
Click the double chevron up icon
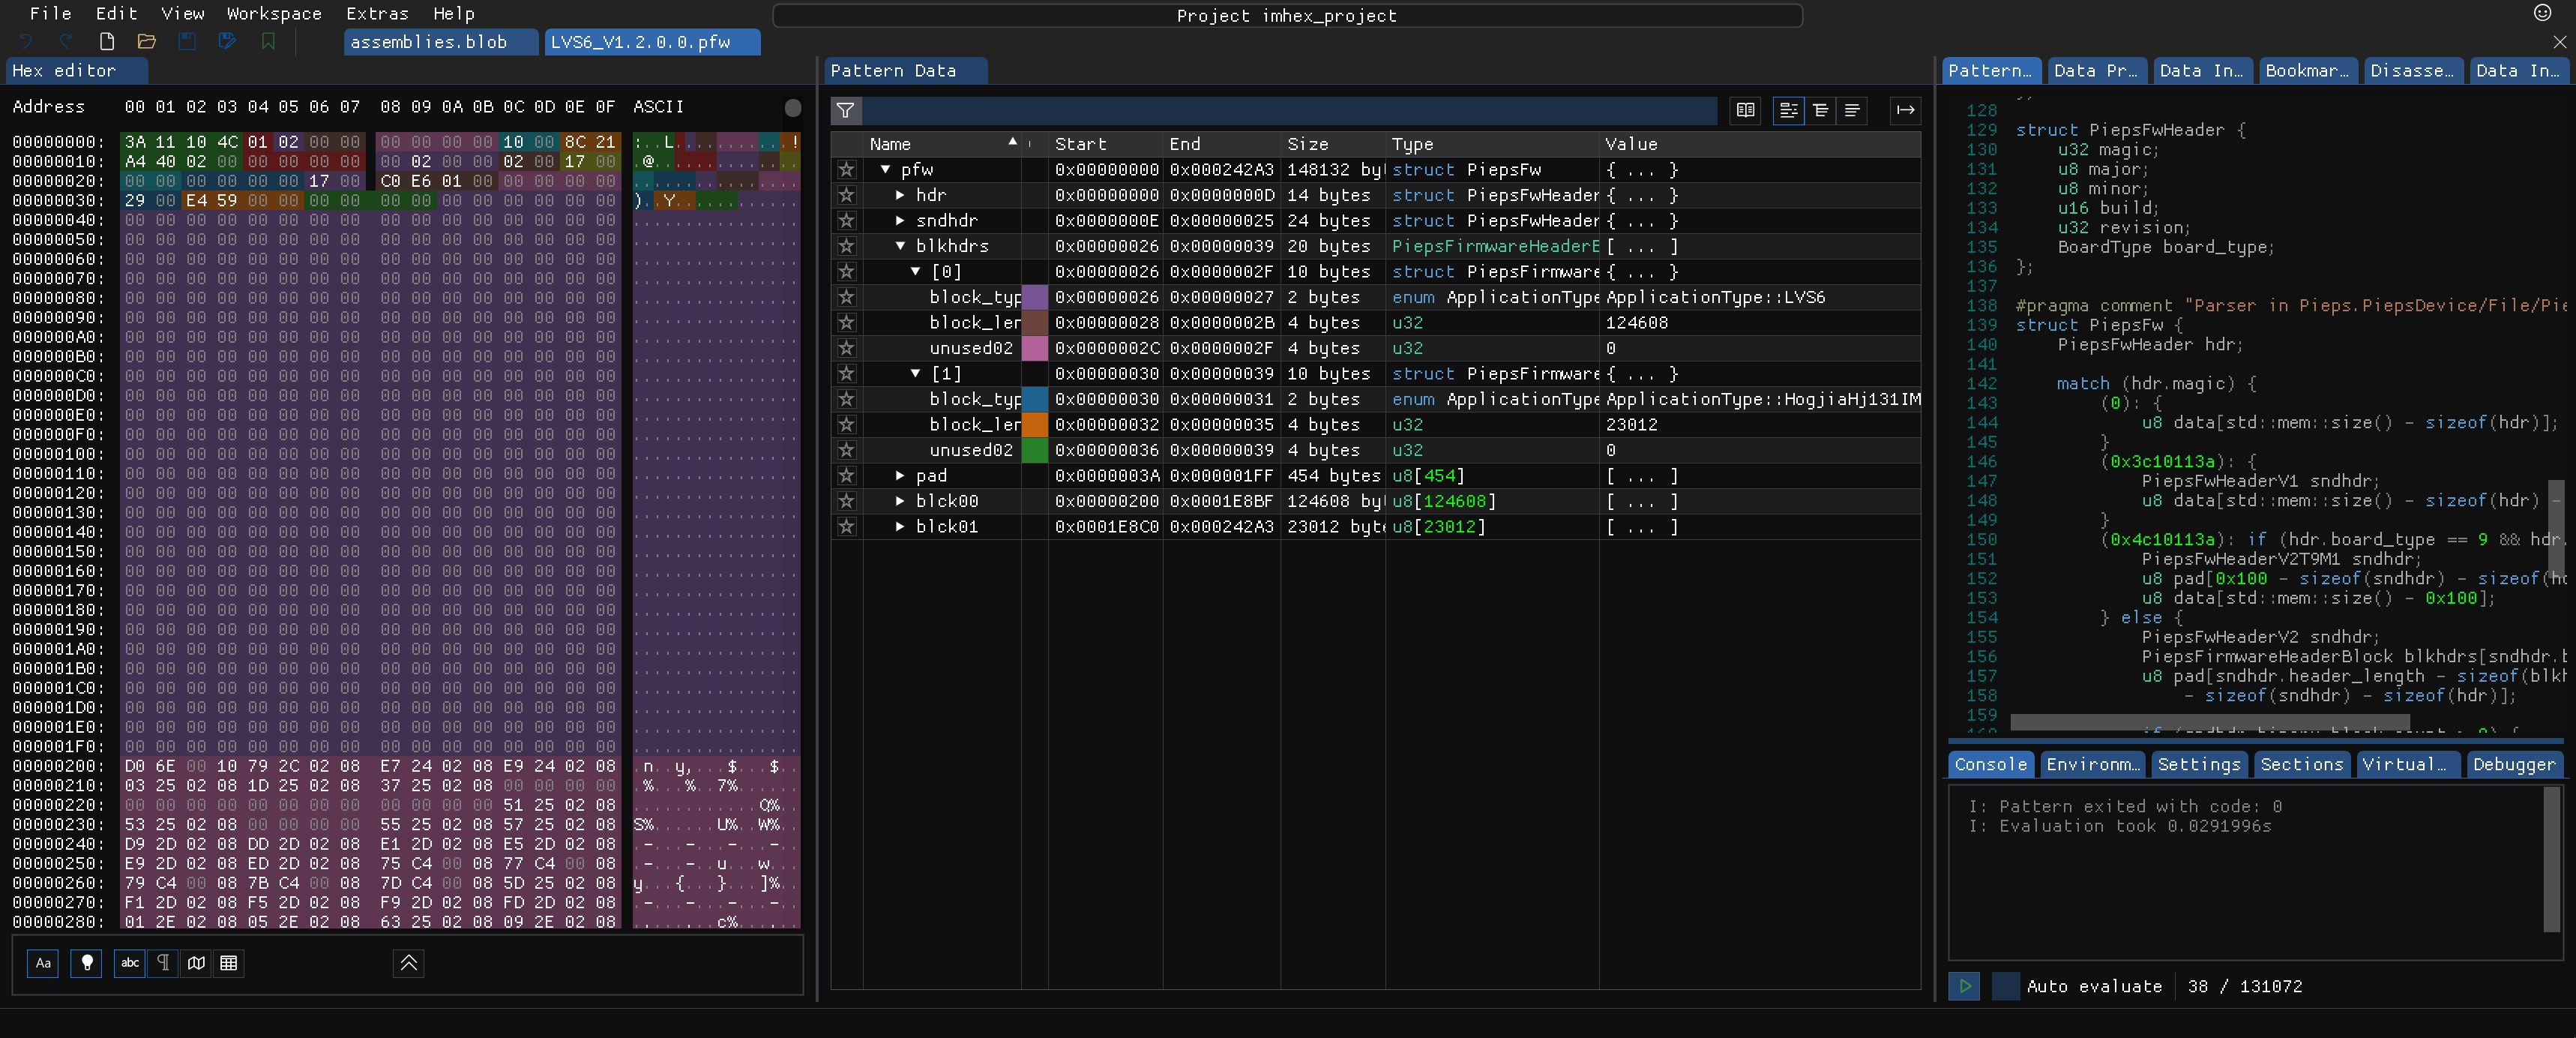point(409,963)
